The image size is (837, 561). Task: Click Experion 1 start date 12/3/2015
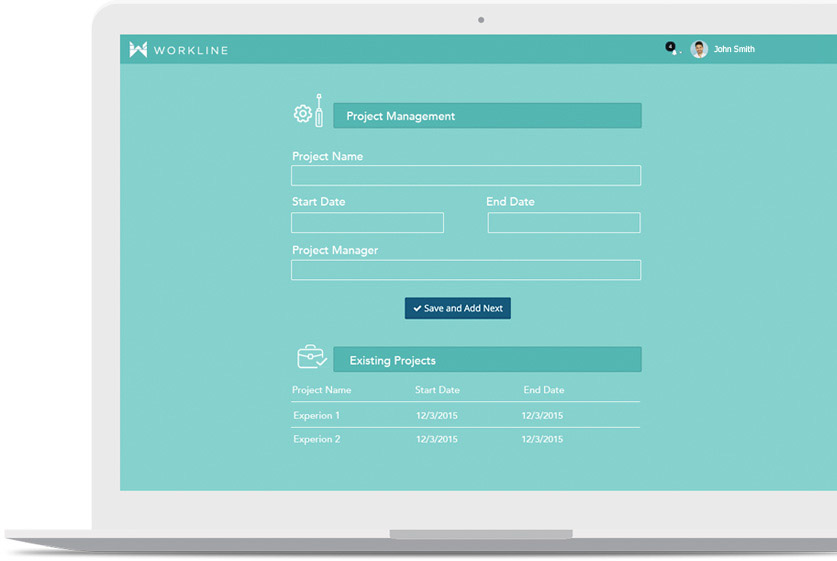437,415
